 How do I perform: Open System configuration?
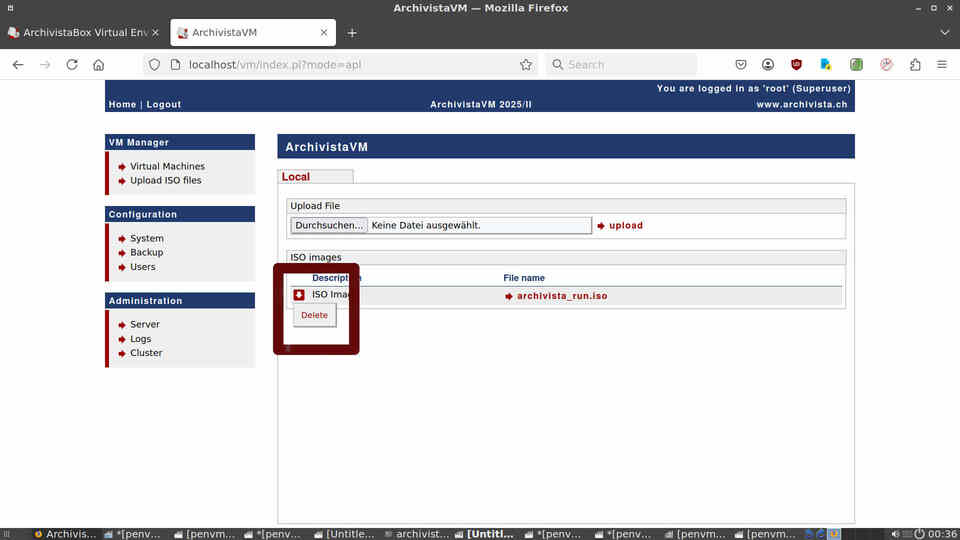pyautogui.click(x=146, y=238)
